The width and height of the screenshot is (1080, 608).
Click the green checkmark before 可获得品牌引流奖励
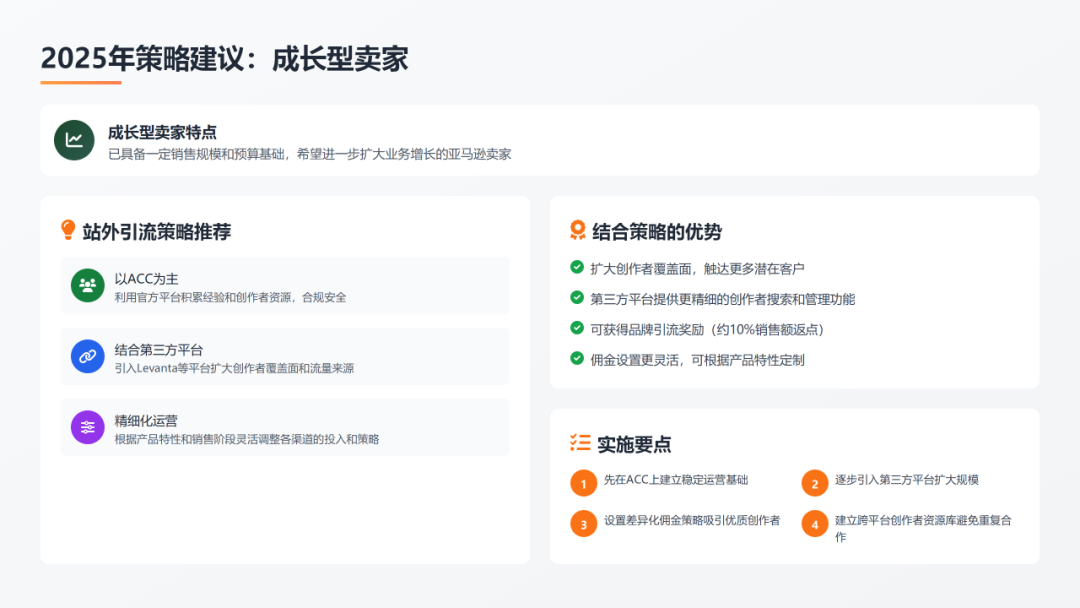[x=577, y=328]
